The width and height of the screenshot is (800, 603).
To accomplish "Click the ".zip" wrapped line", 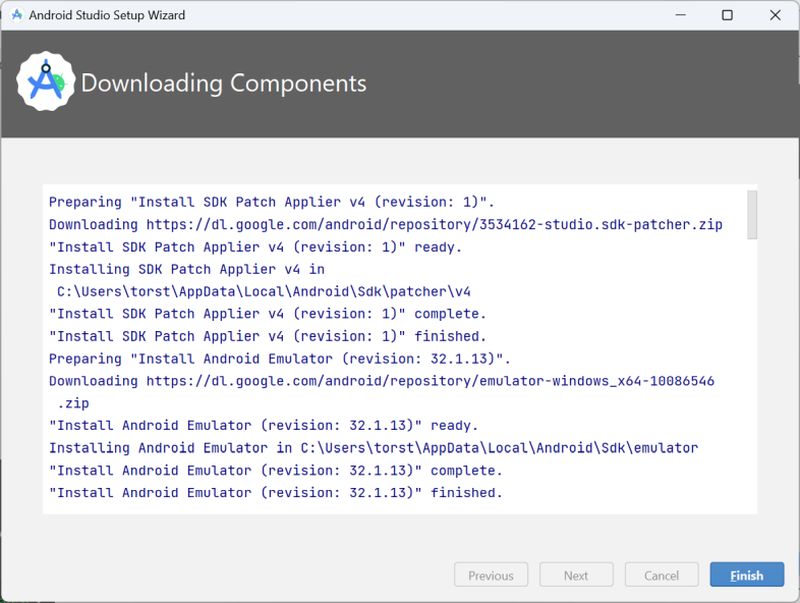I will (73, 404).
